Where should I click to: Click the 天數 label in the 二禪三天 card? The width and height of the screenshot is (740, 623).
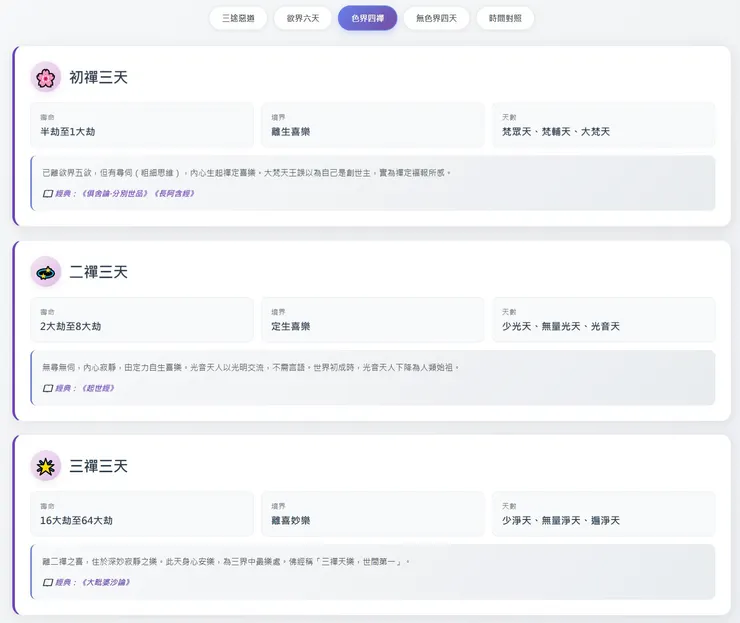coord(509,312)
